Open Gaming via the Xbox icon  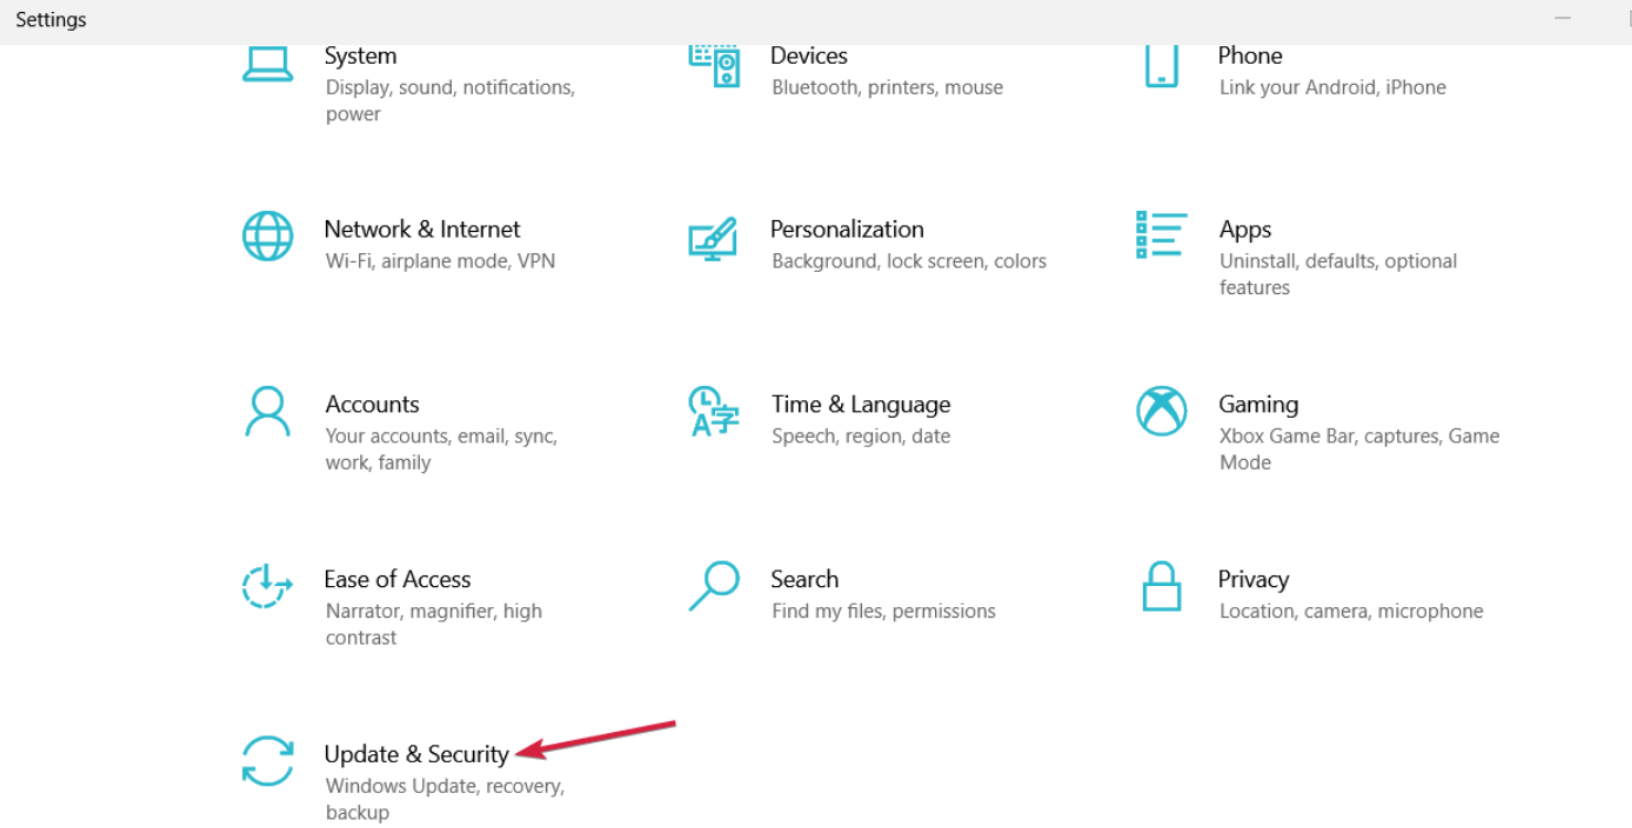(1160, 411)
